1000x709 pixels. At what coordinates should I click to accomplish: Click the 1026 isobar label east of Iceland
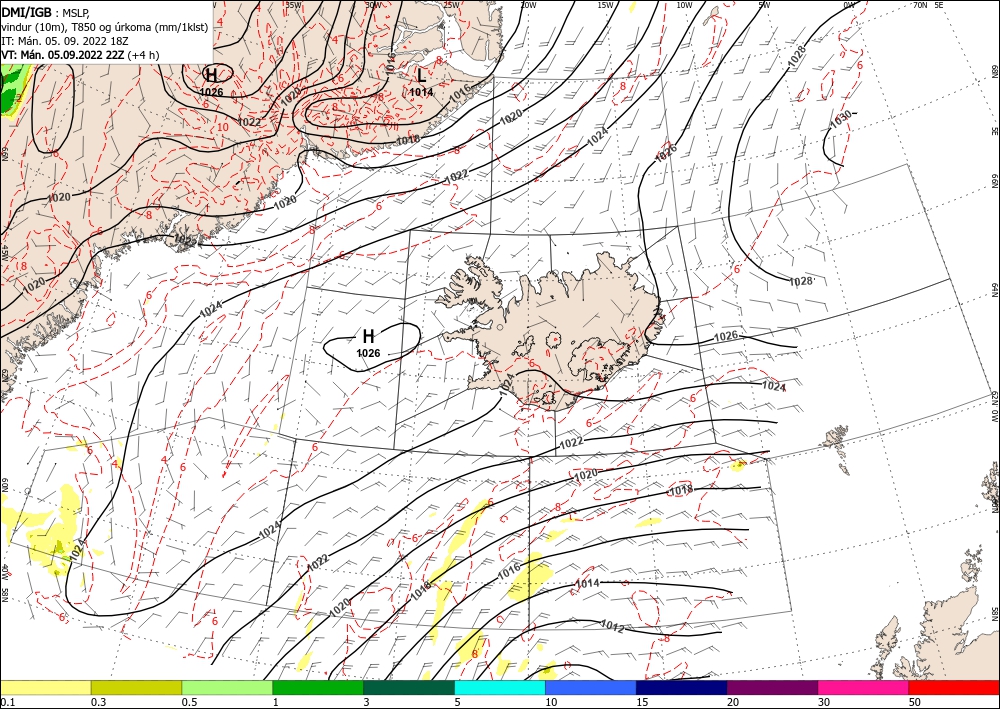pos(726,336)
